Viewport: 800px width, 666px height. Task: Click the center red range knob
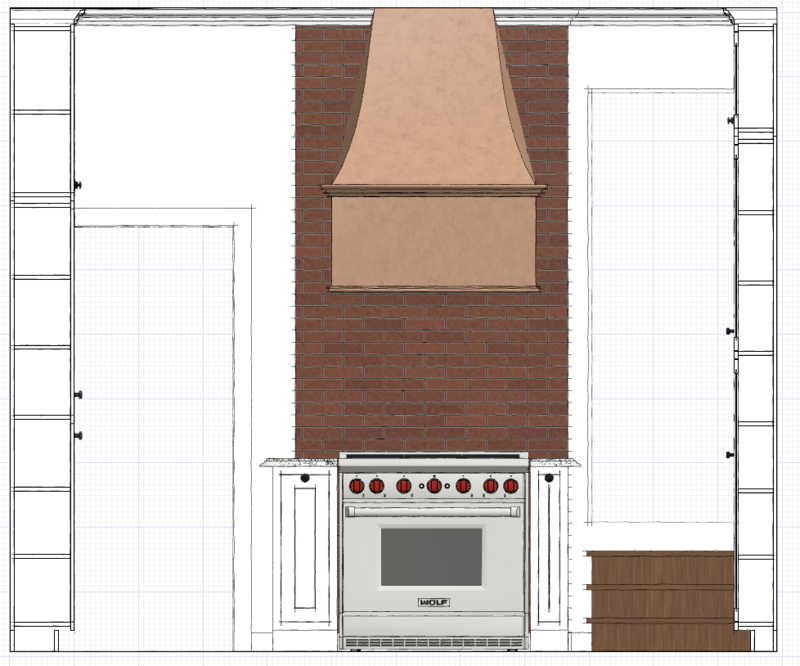coord(434,485)
